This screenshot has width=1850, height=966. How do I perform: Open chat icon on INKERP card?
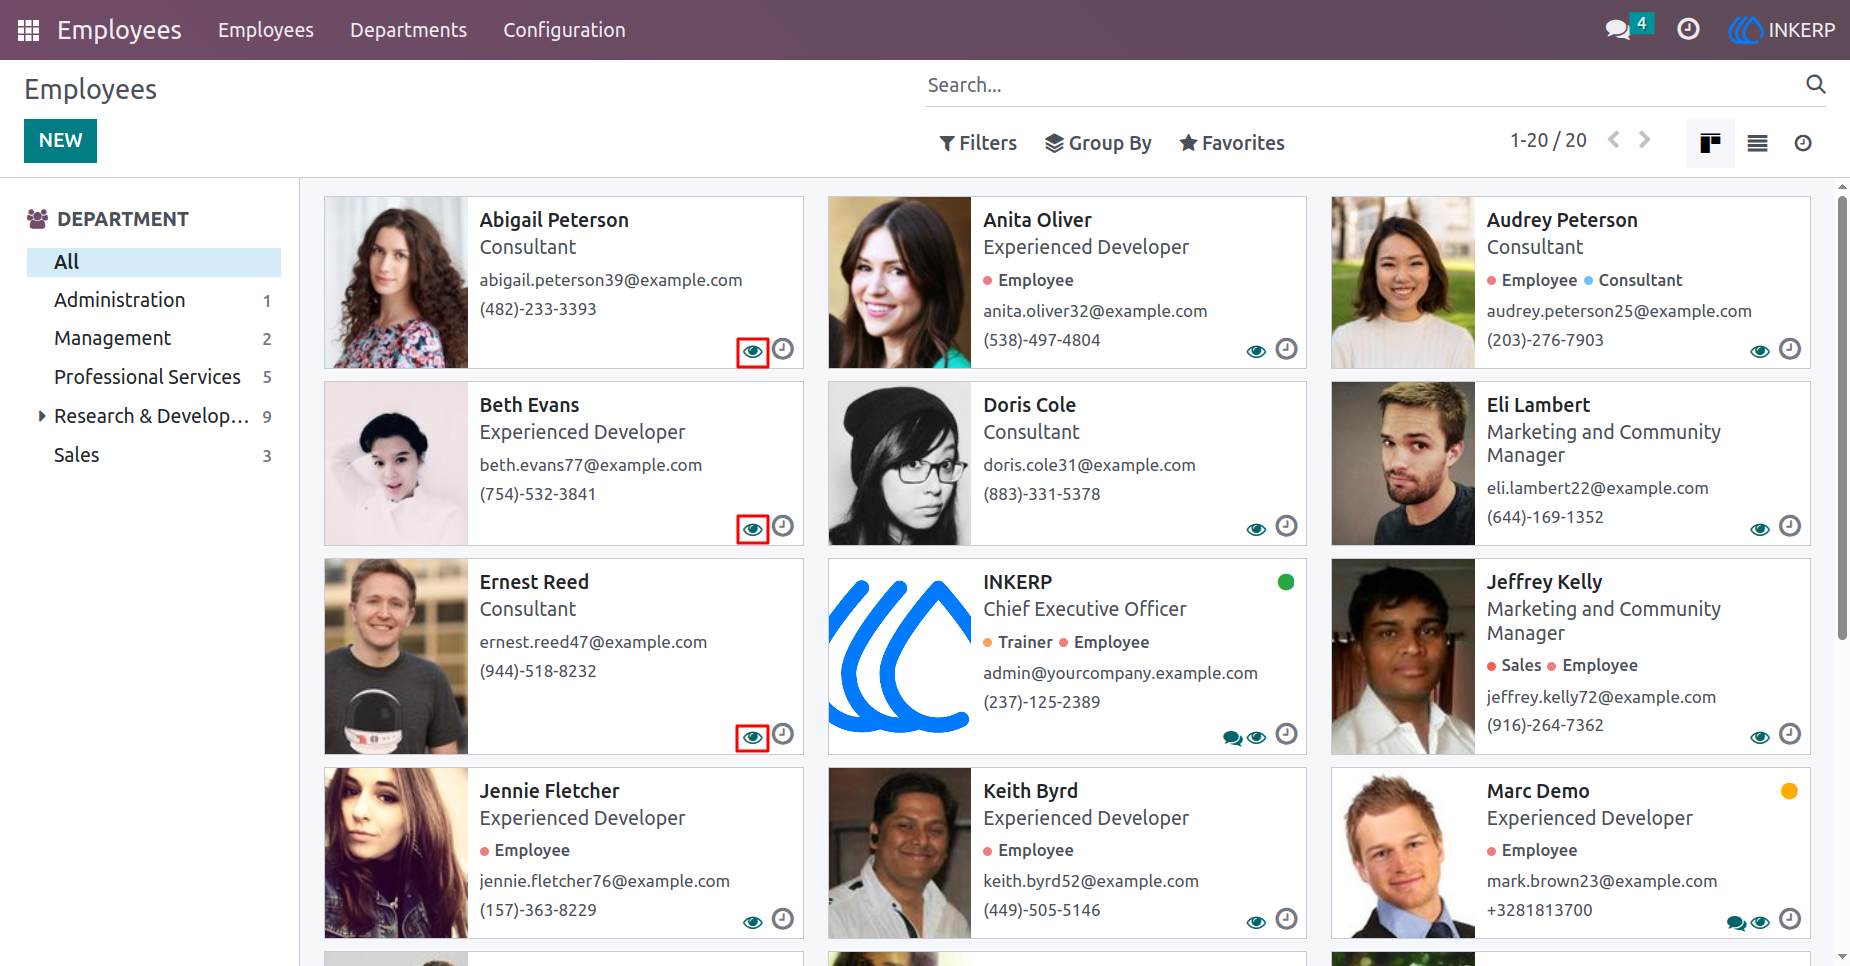point(1232,738)
